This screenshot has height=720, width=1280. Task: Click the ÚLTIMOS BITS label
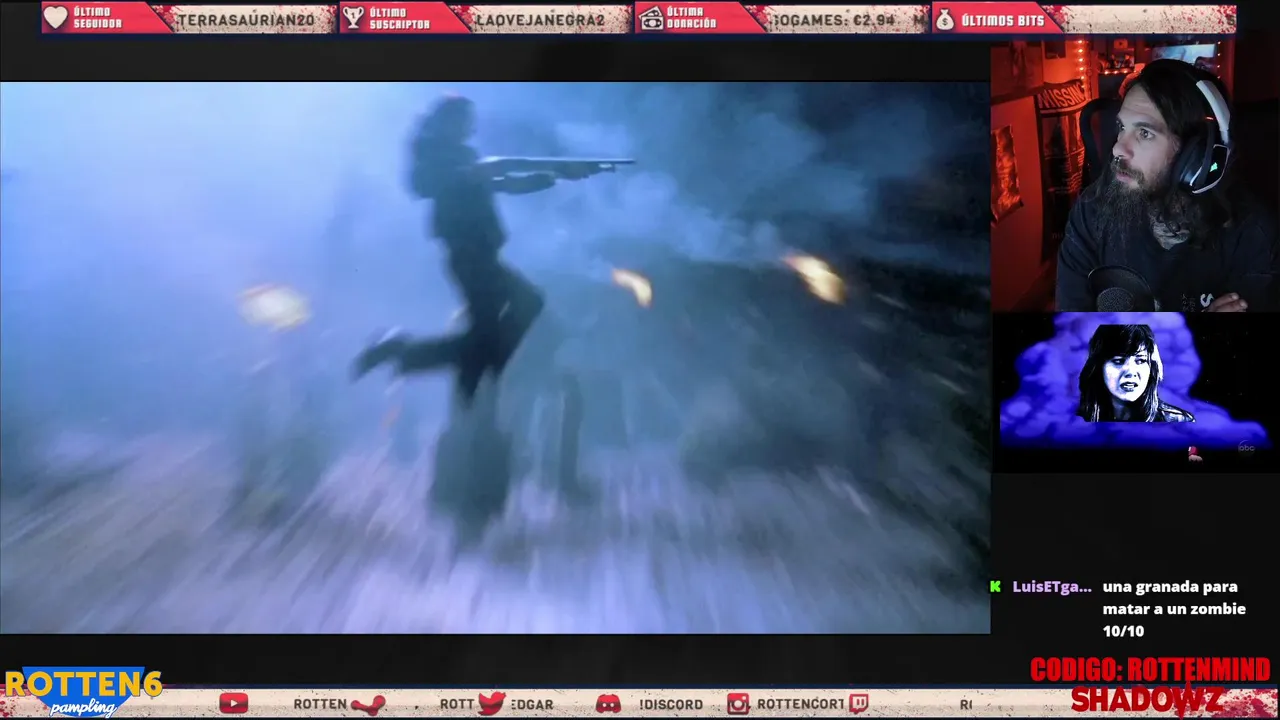tap(1003, 19)
